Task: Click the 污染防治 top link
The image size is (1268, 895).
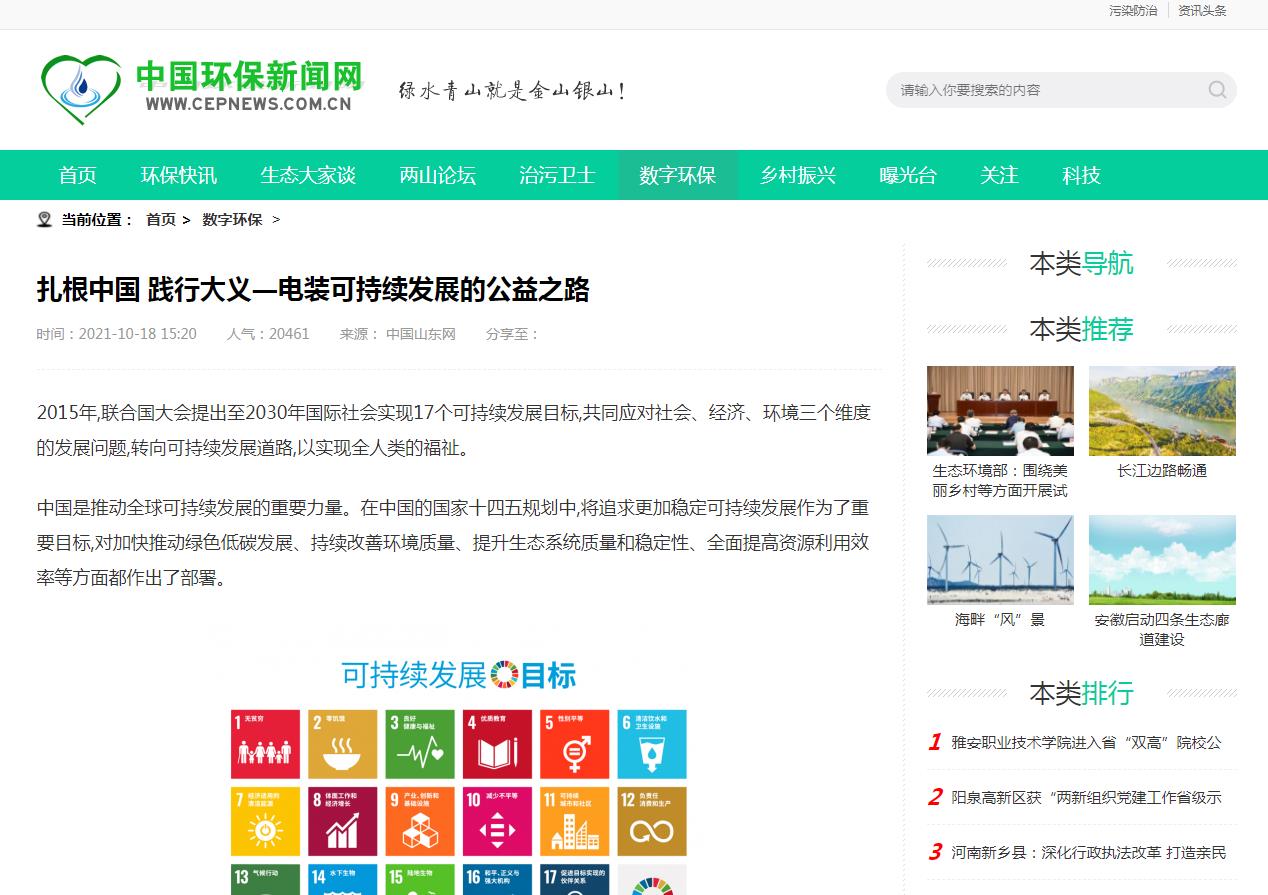Action: click(x=1133, y=11)
